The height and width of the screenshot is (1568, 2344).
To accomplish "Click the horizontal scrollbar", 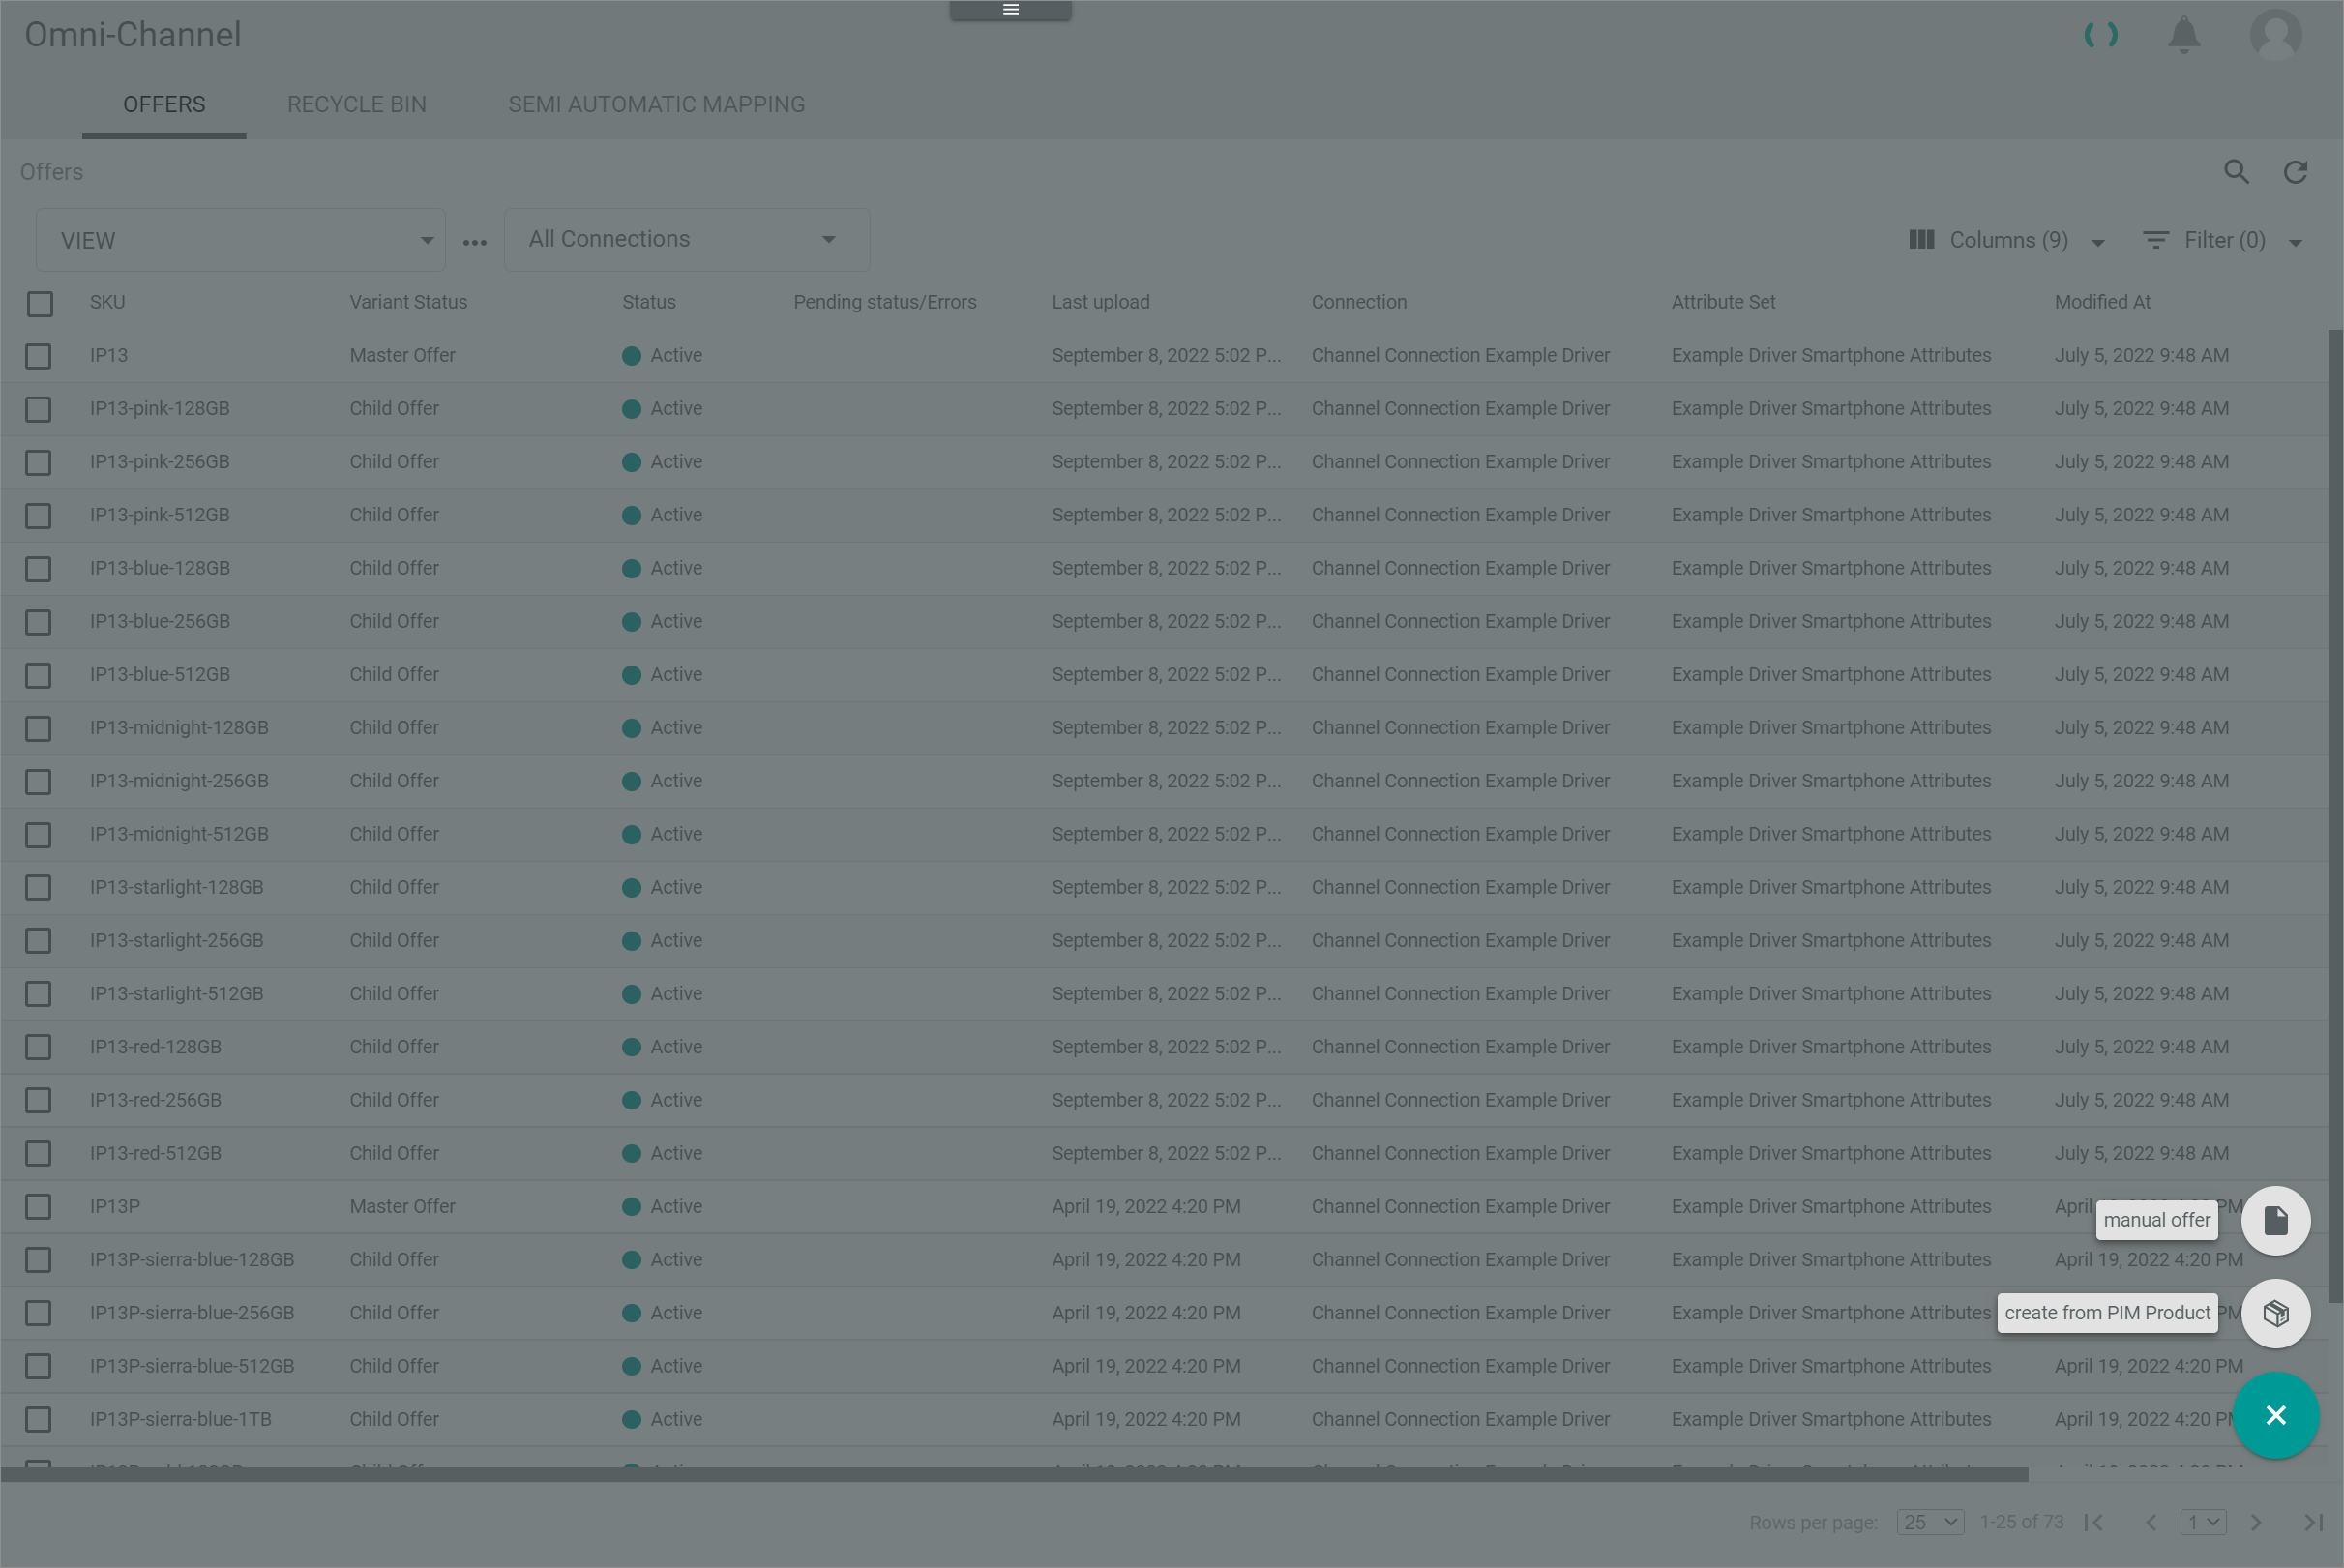I will (x=1014, y=1474).
